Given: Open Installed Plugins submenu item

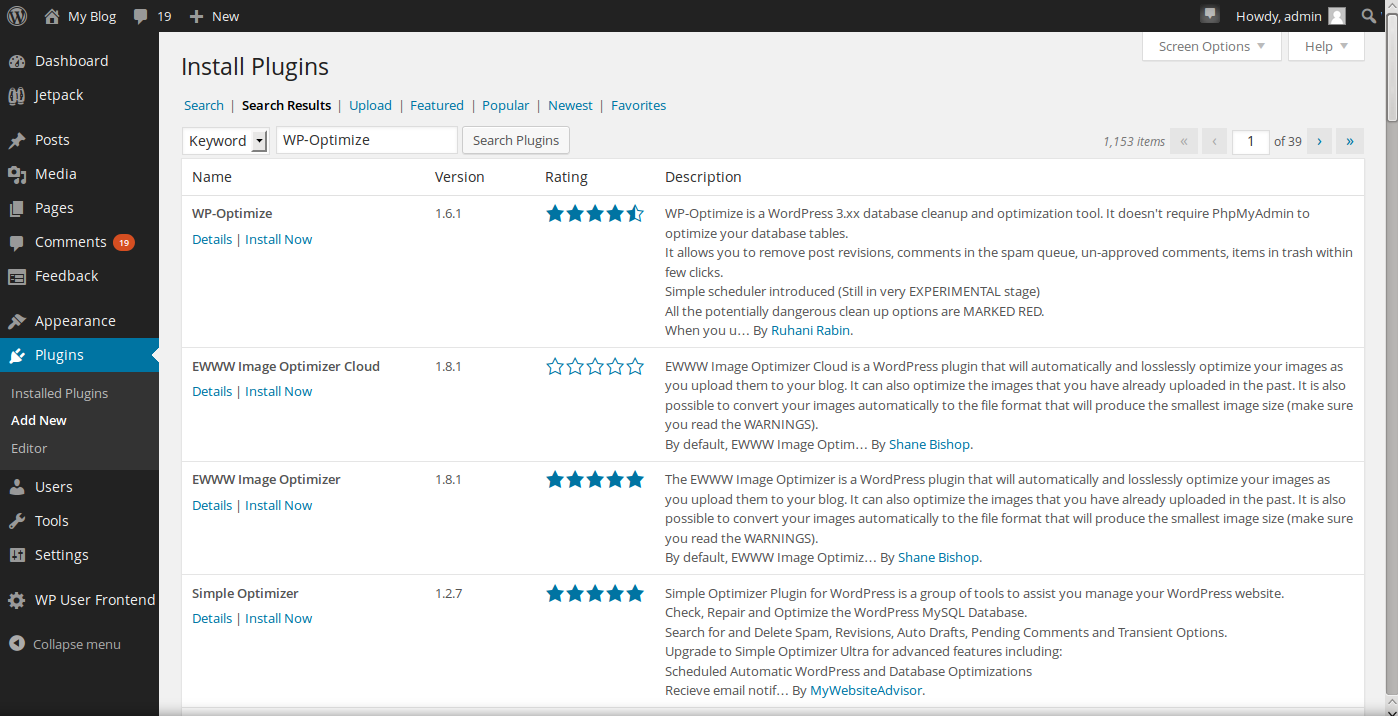Looking at the screenshot, I should [x=59, y=393].
